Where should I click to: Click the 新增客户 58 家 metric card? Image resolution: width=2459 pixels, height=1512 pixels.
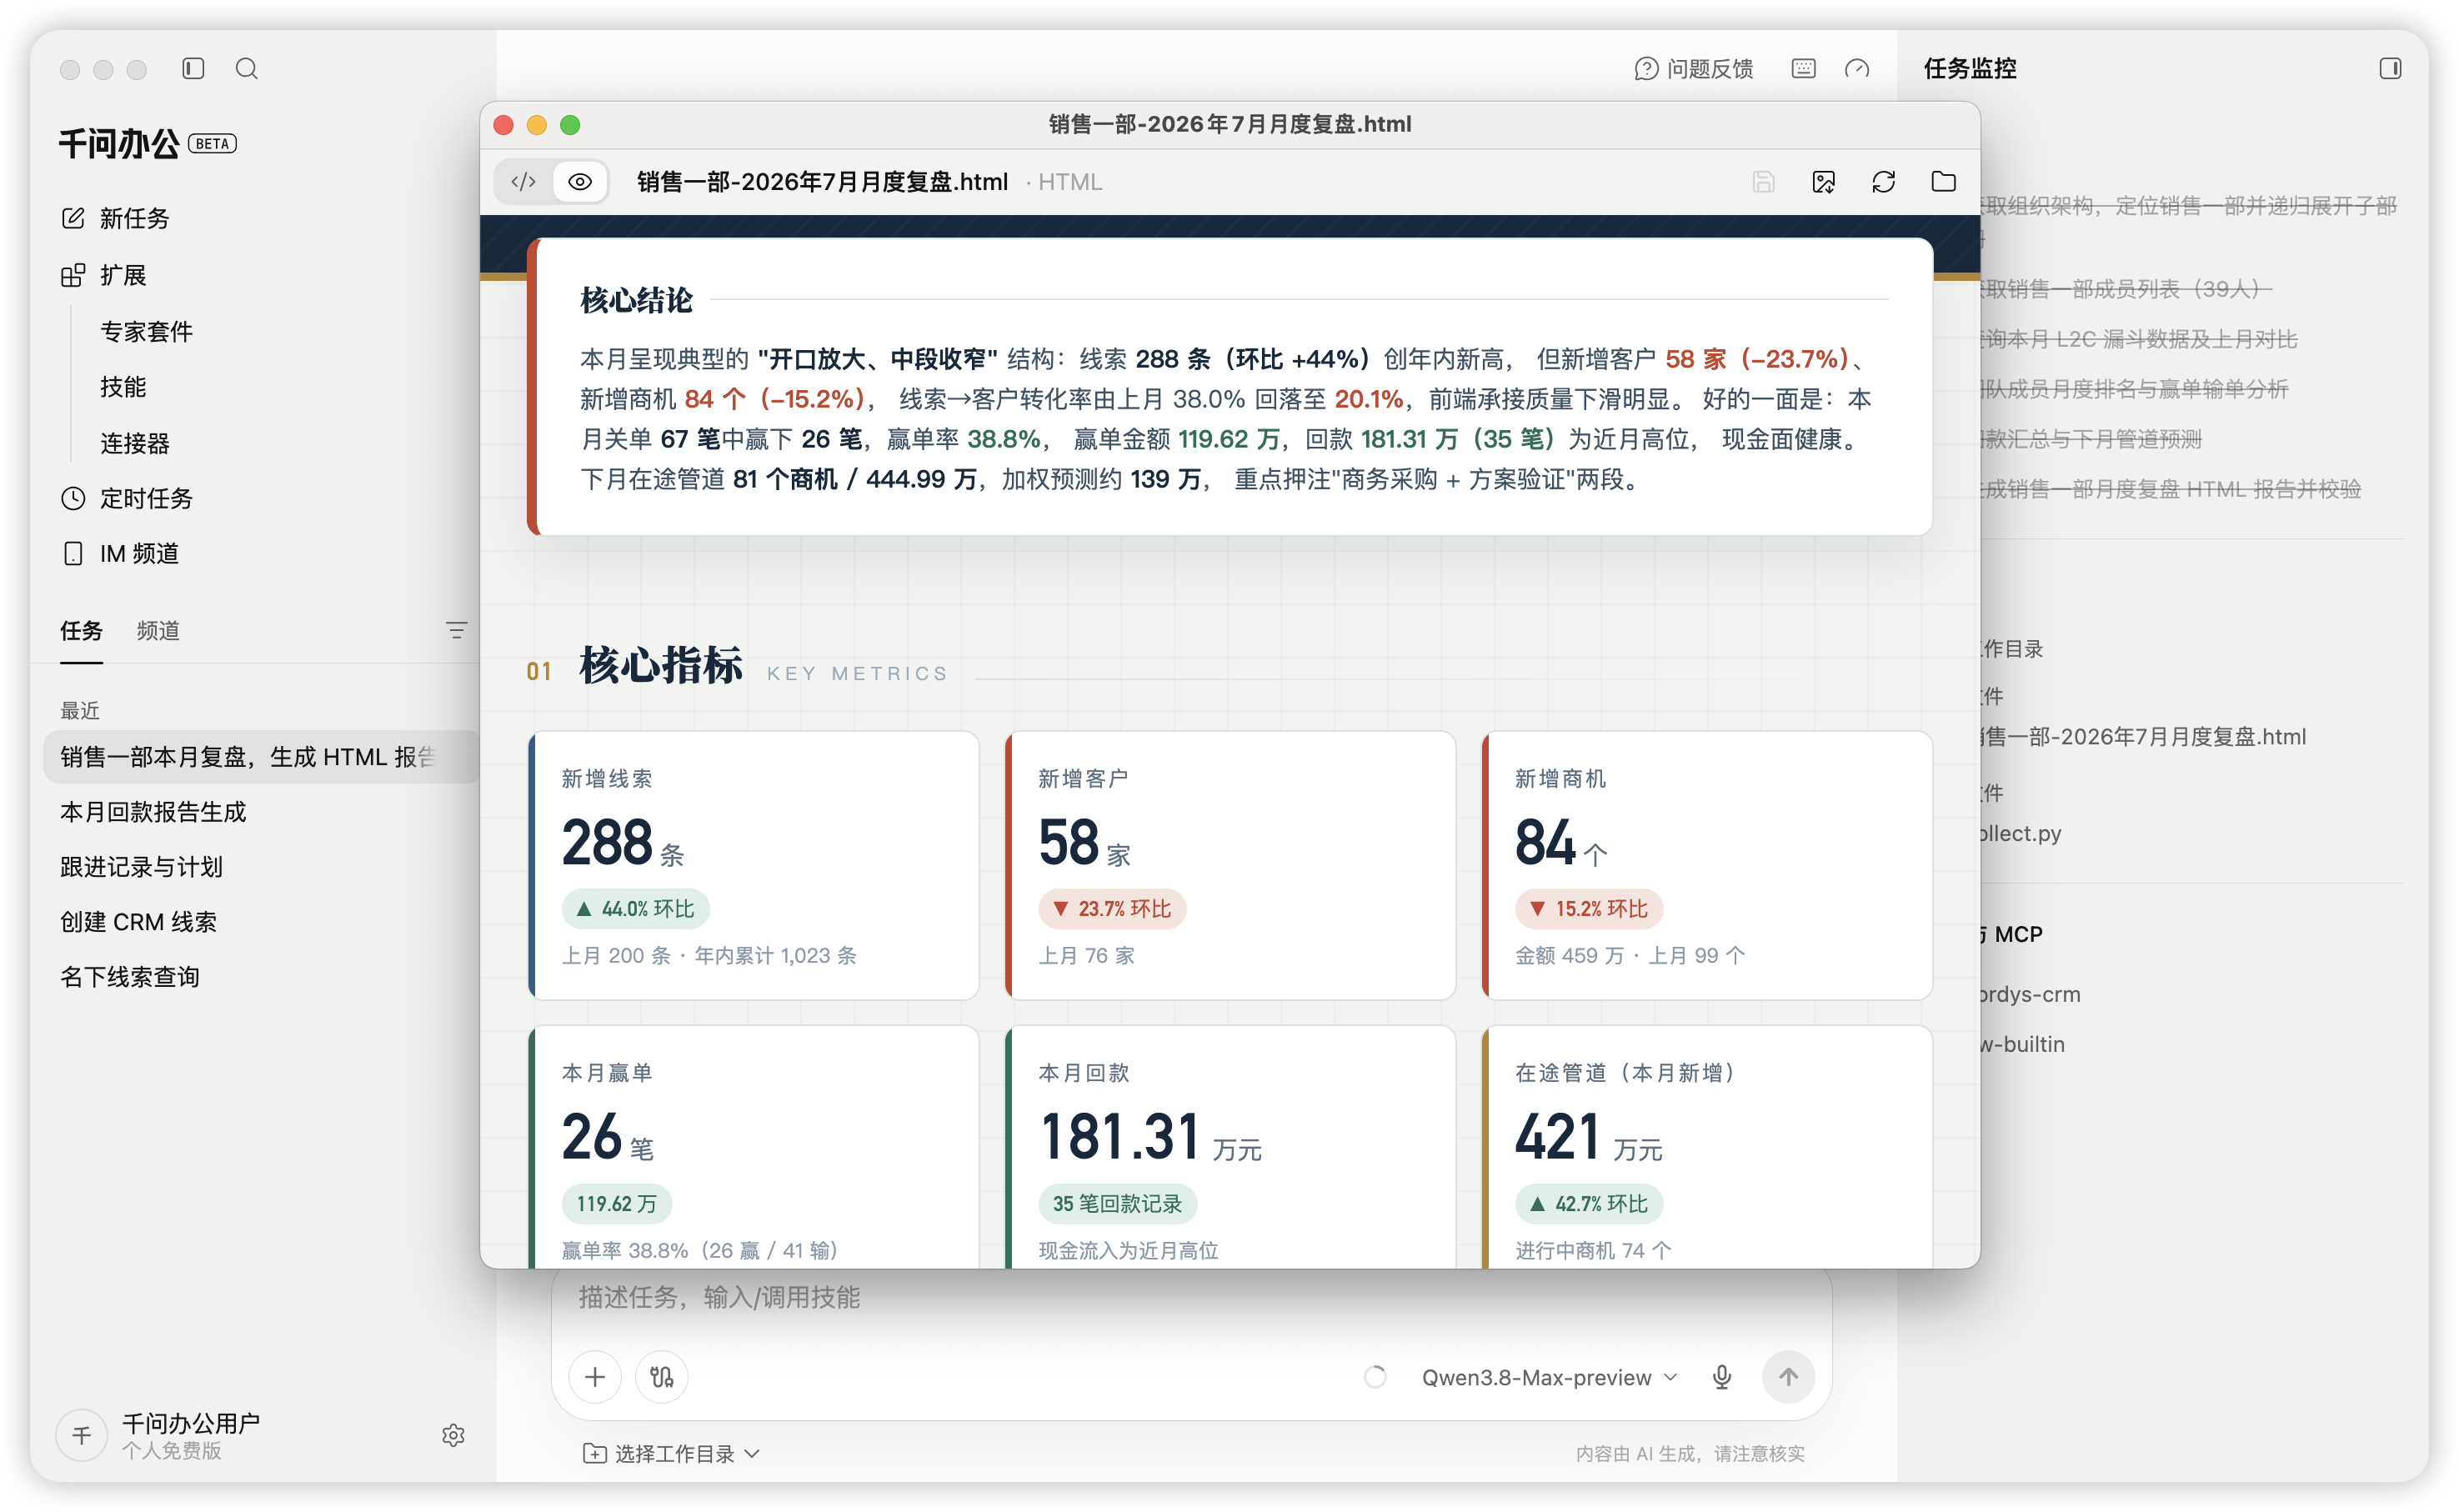1230,865
